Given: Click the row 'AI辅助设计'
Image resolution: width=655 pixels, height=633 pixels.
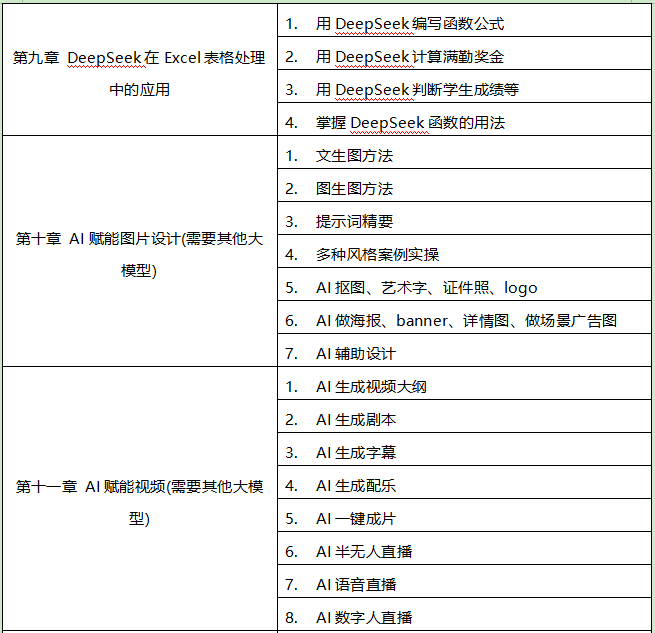Looking at the screenshot, I should [x=464, y=351].
